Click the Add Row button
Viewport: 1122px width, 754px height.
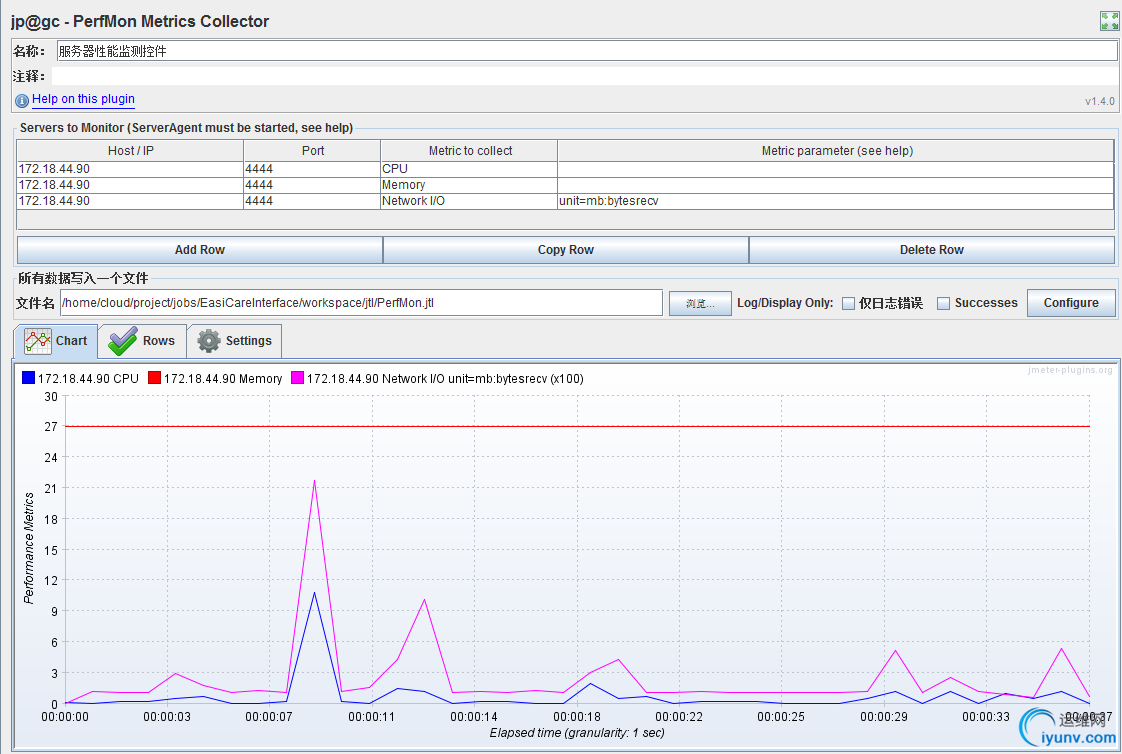(x=200, y=250)
